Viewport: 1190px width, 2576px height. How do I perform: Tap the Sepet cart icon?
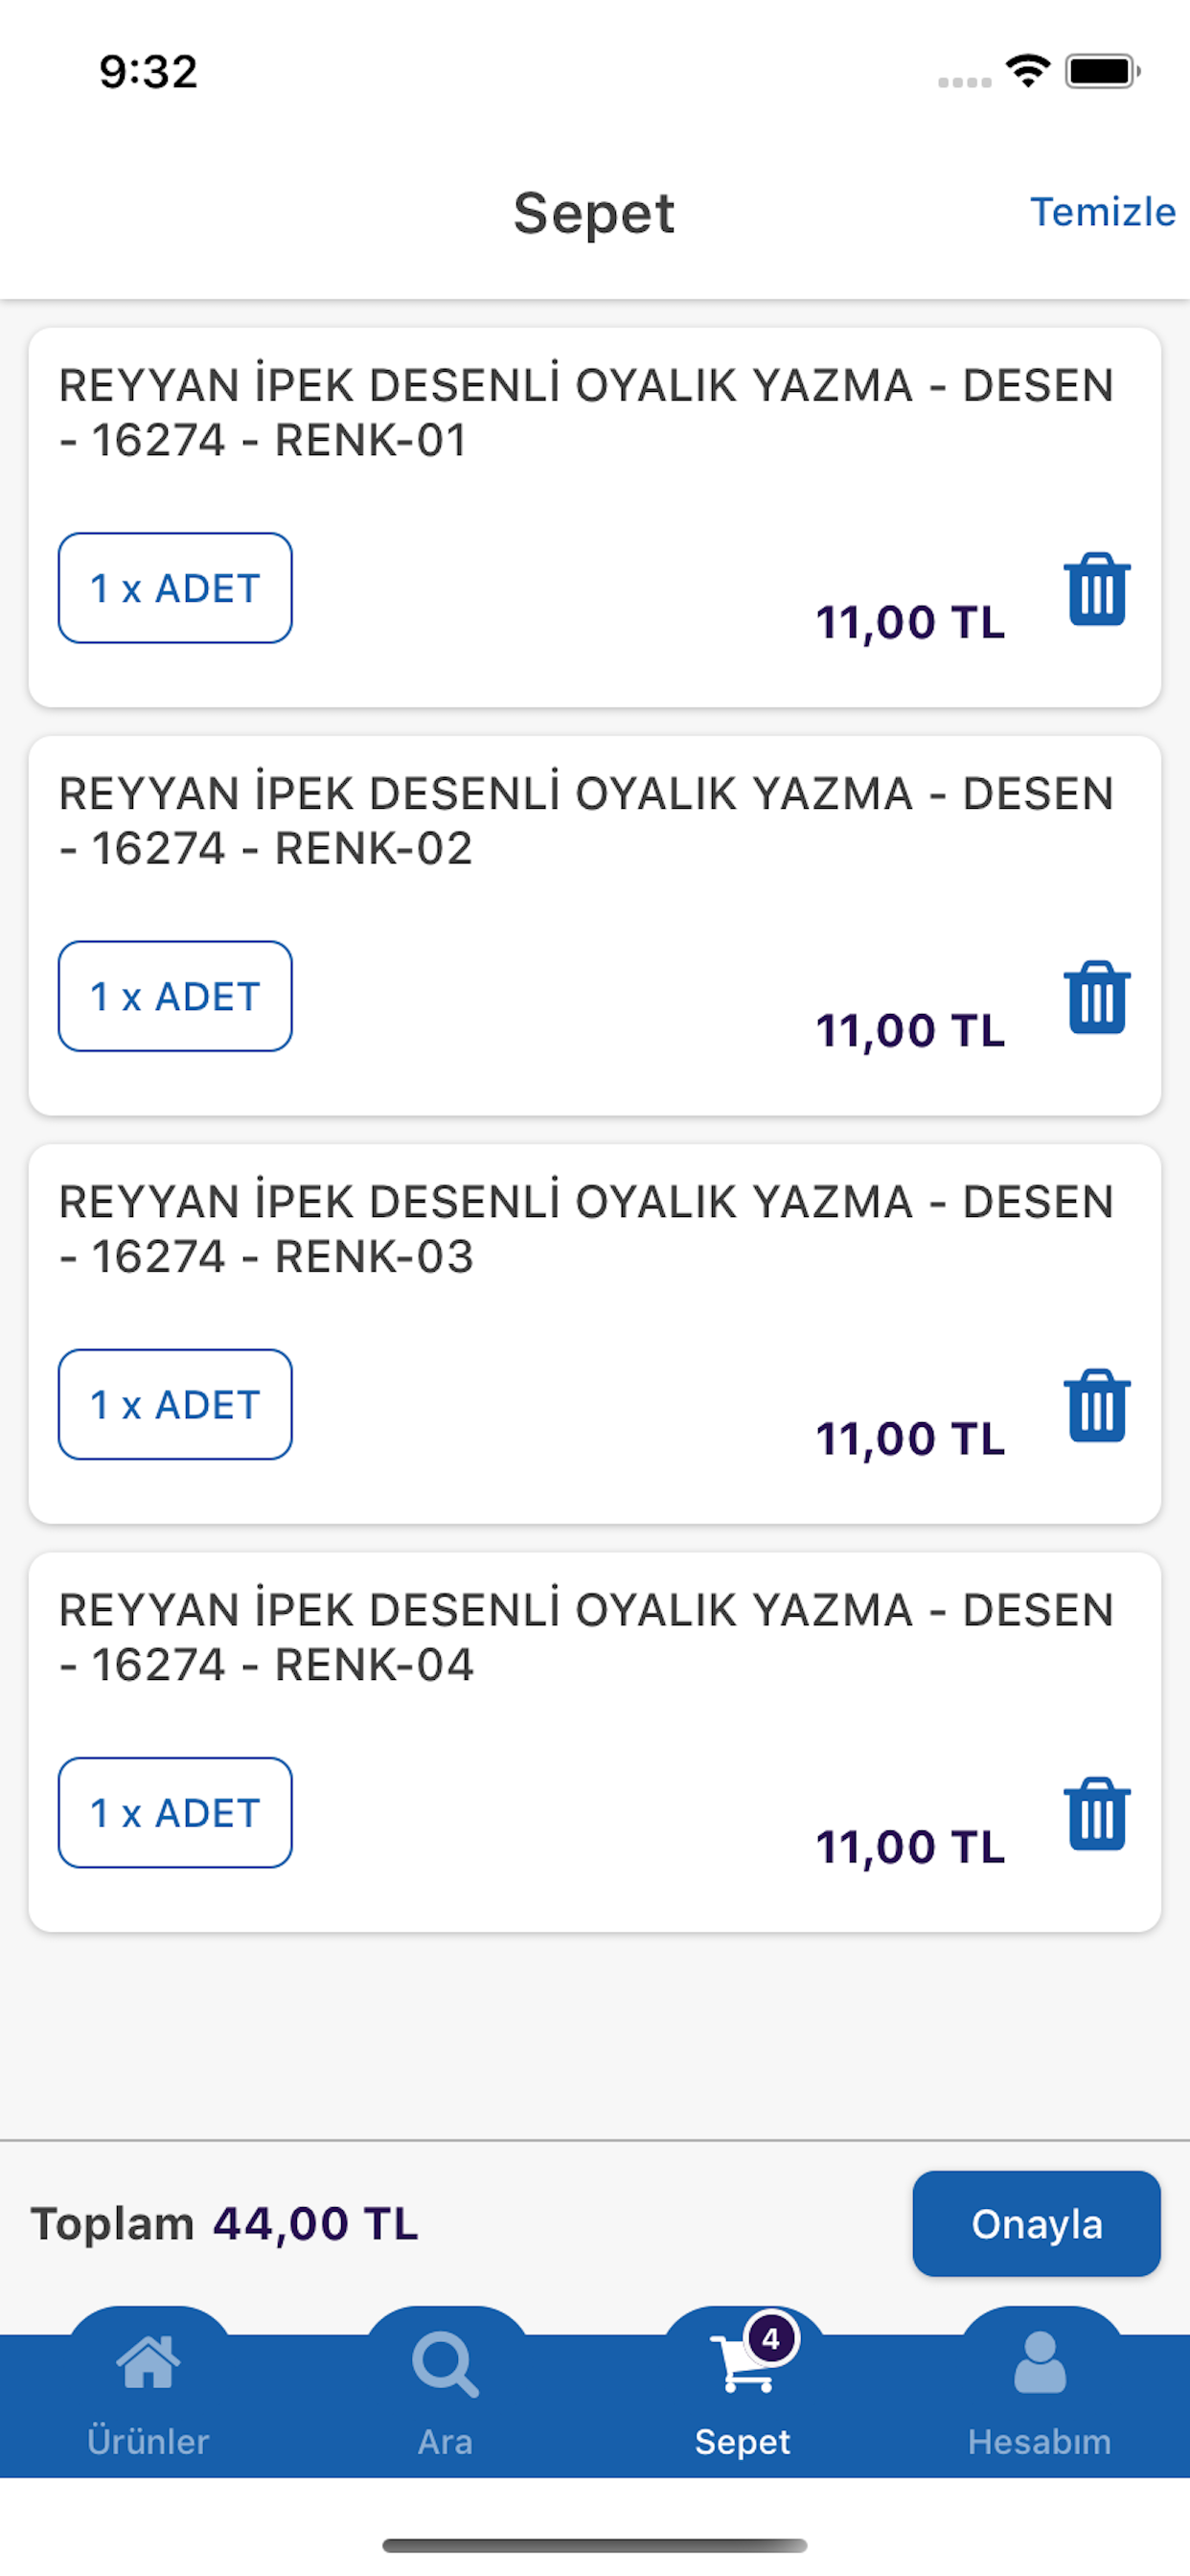tap(741, 2370)
